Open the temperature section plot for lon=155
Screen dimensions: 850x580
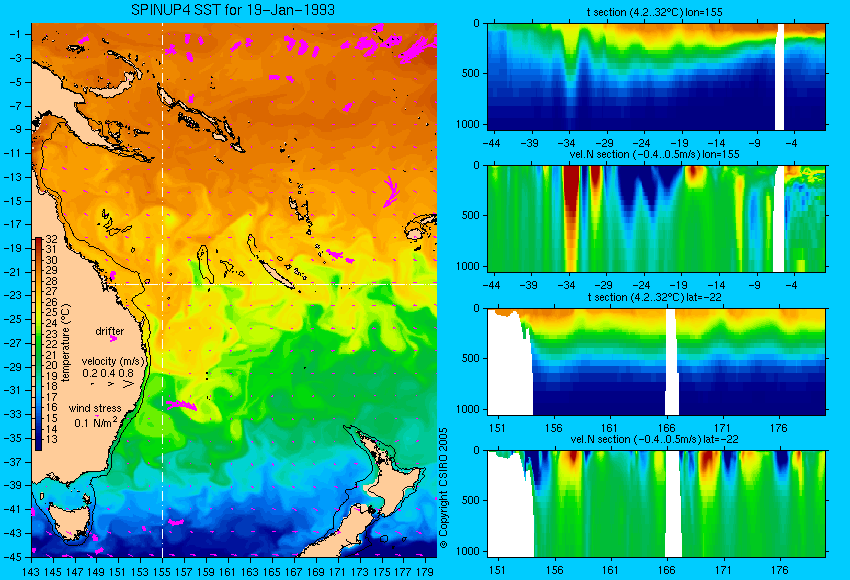point(656,76)
